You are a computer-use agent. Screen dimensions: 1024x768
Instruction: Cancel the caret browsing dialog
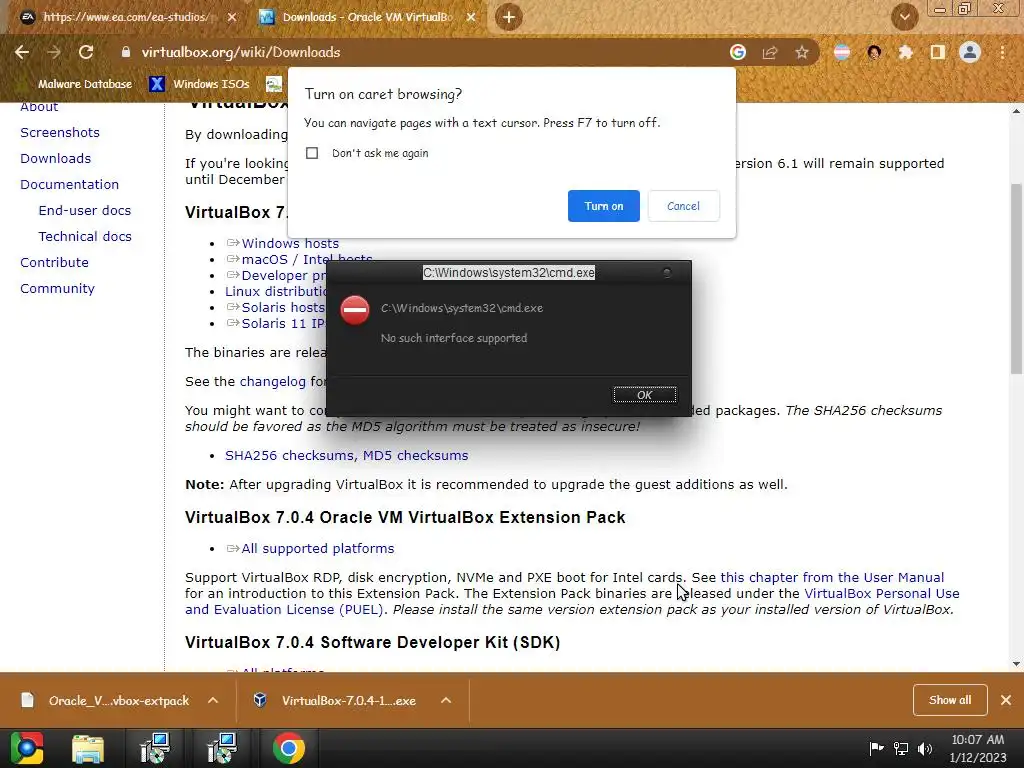pyautogui.click(x=683, y=206)
